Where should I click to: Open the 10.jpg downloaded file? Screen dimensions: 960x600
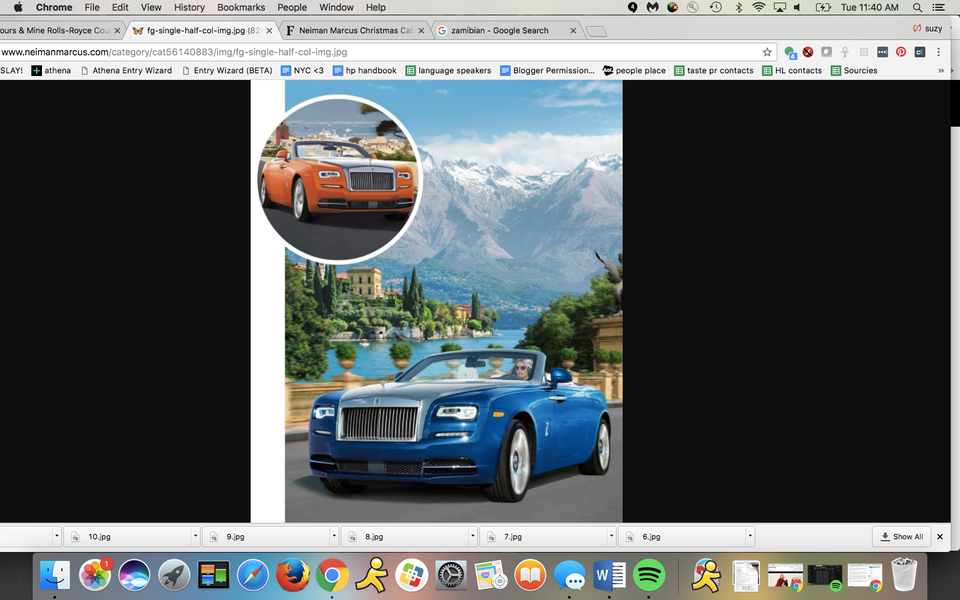point(128,536)
